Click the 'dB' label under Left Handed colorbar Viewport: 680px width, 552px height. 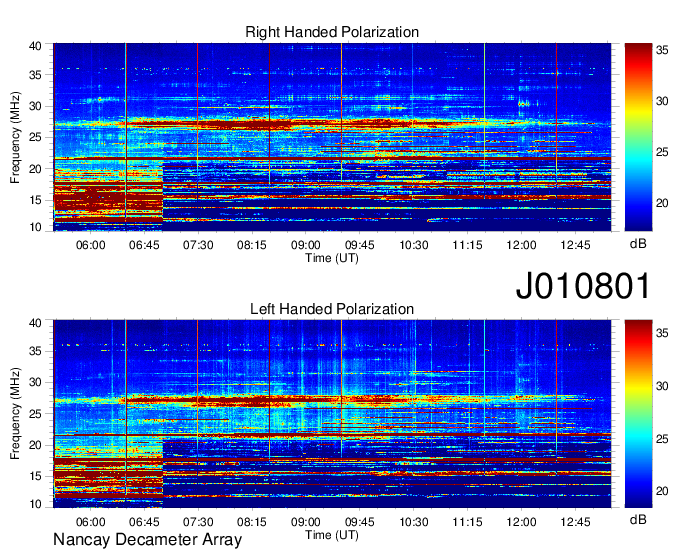coord(638,520)
